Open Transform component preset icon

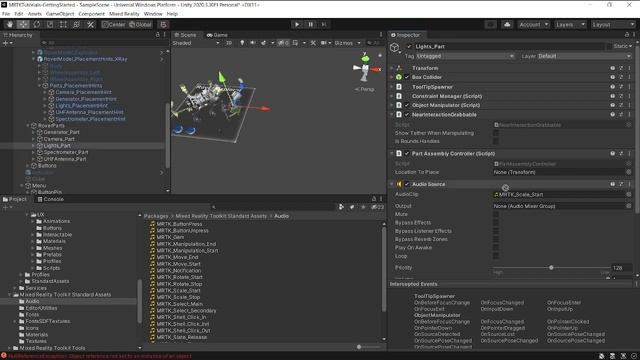pos(621,68)
